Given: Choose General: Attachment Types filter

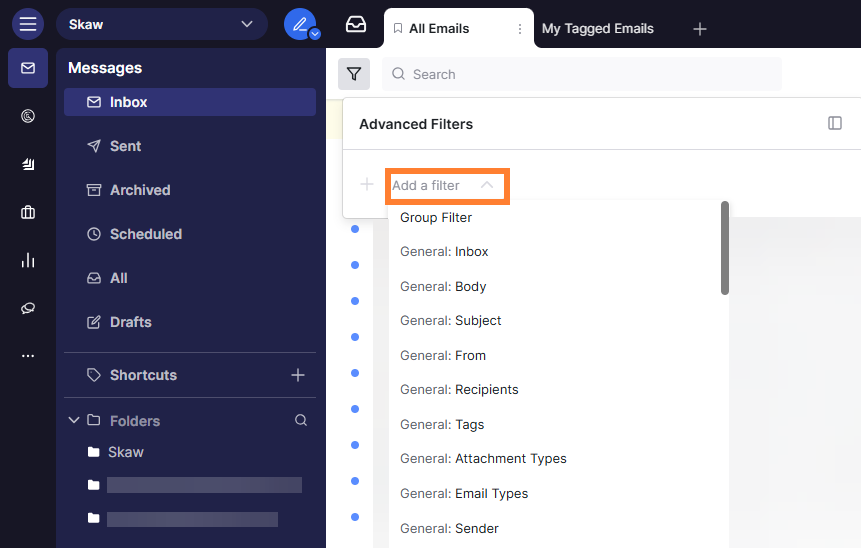Looking at the screenshot, I should (483, 459).
